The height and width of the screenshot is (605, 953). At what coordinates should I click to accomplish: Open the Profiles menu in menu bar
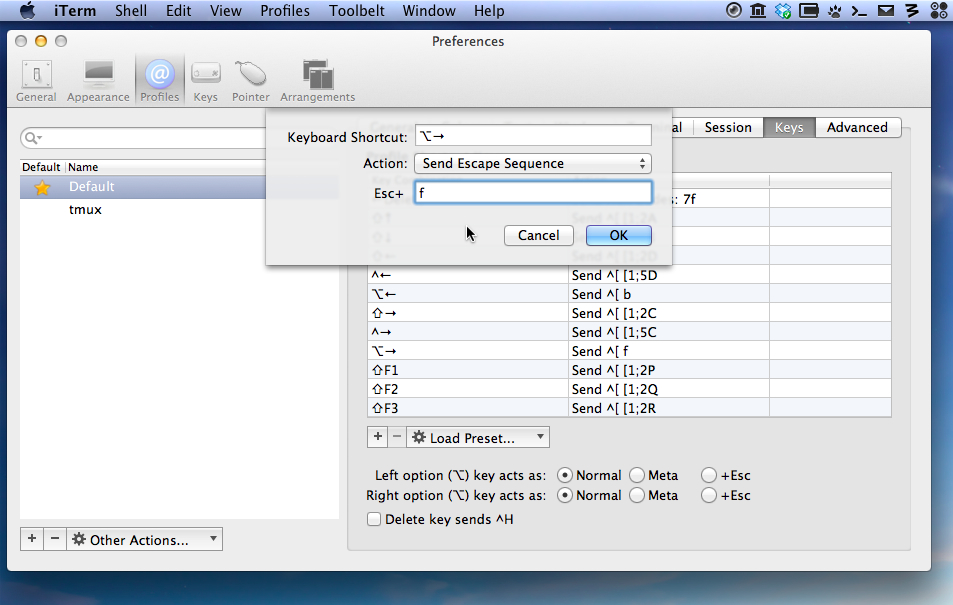pyautogui.click(x=284, y=11)
